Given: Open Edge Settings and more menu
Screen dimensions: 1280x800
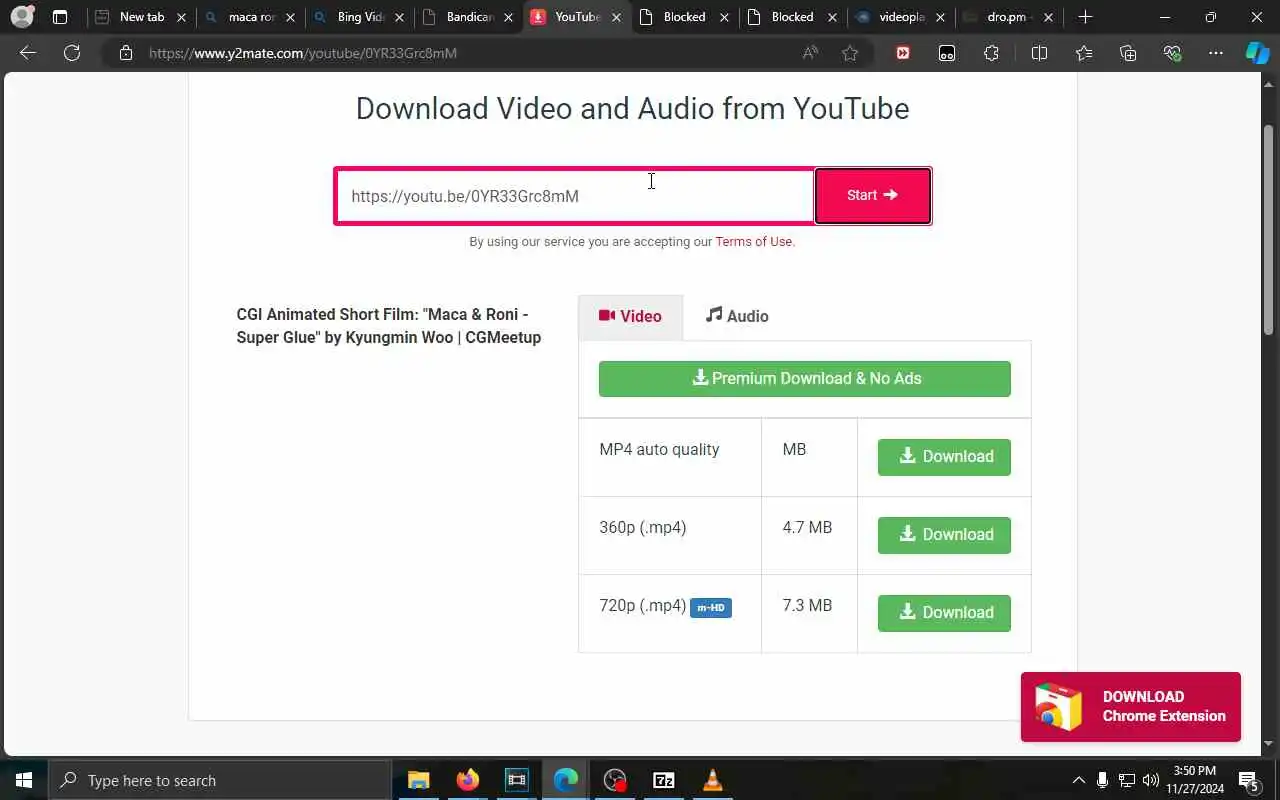Looking at the screenshot, I should 1216,53.
